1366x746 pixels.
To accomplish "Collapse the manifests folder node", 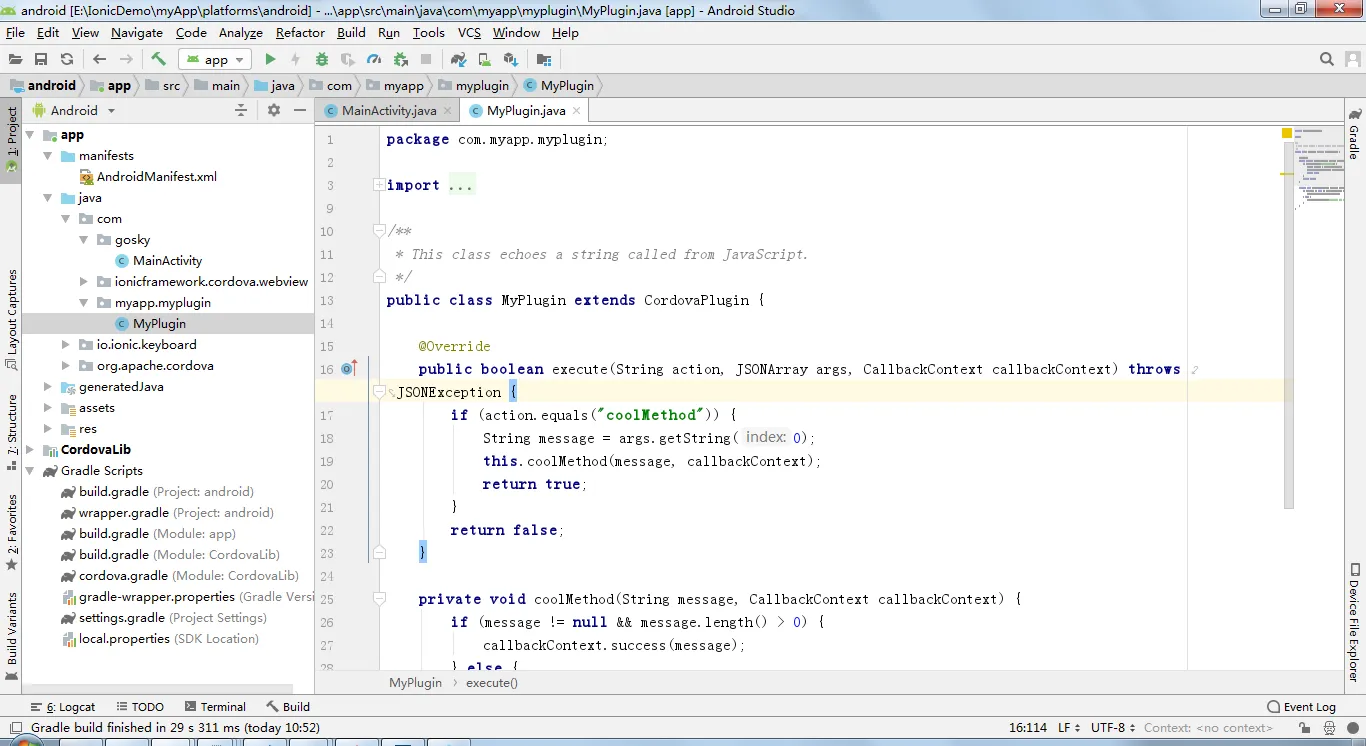I will (48, 156).
